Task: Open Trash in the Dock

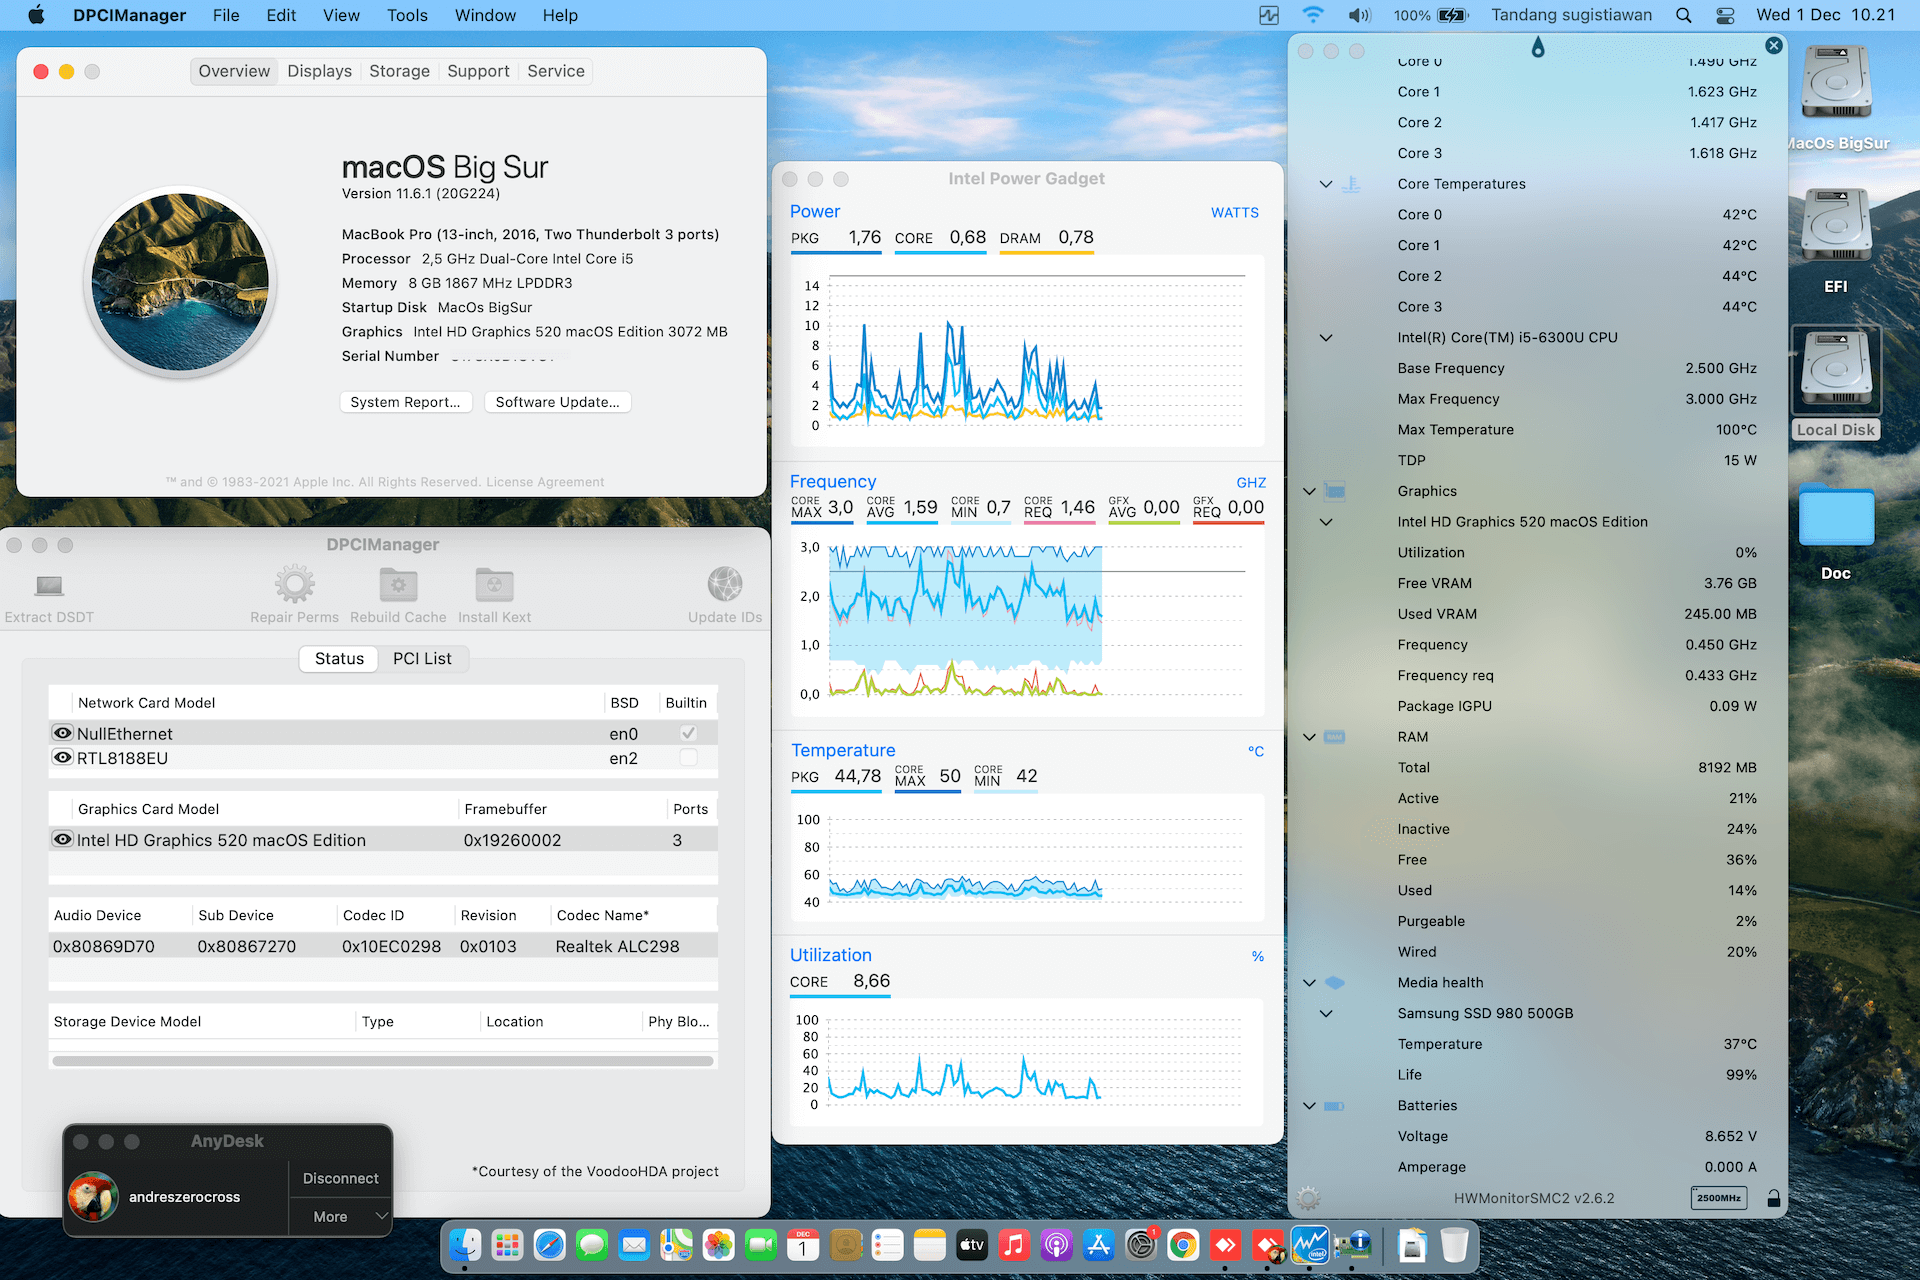Action: tap(1455, 1245)
